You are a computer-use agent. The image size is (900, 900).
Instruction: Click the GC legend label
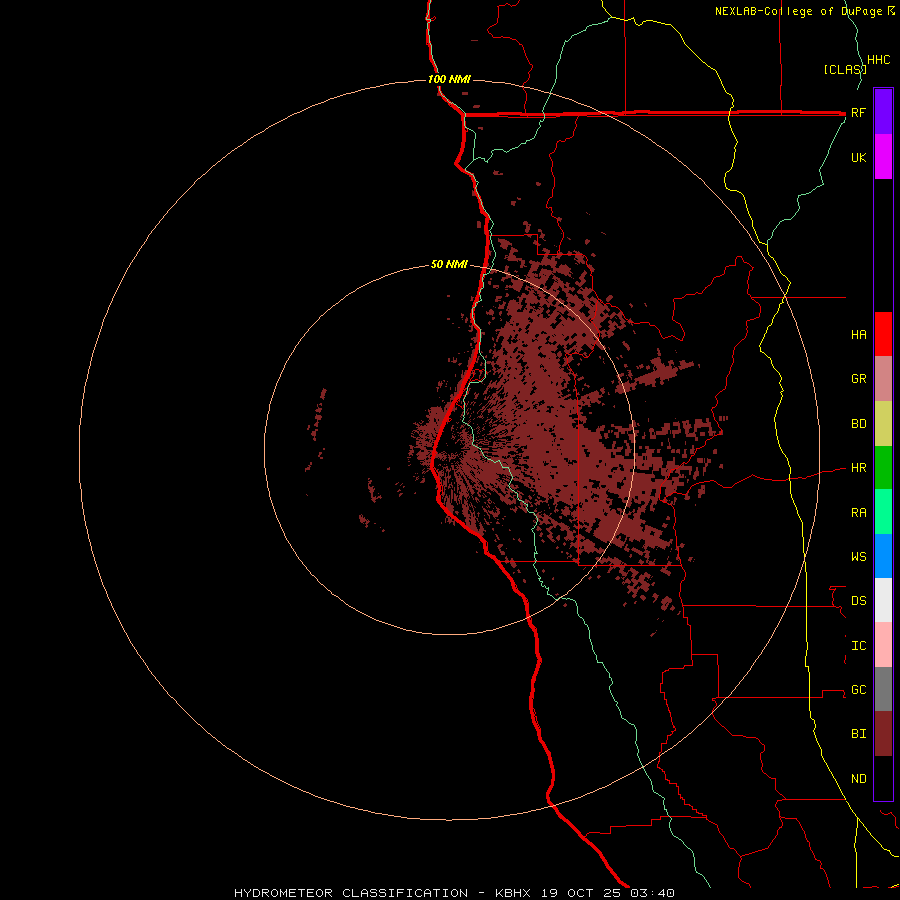858,690
